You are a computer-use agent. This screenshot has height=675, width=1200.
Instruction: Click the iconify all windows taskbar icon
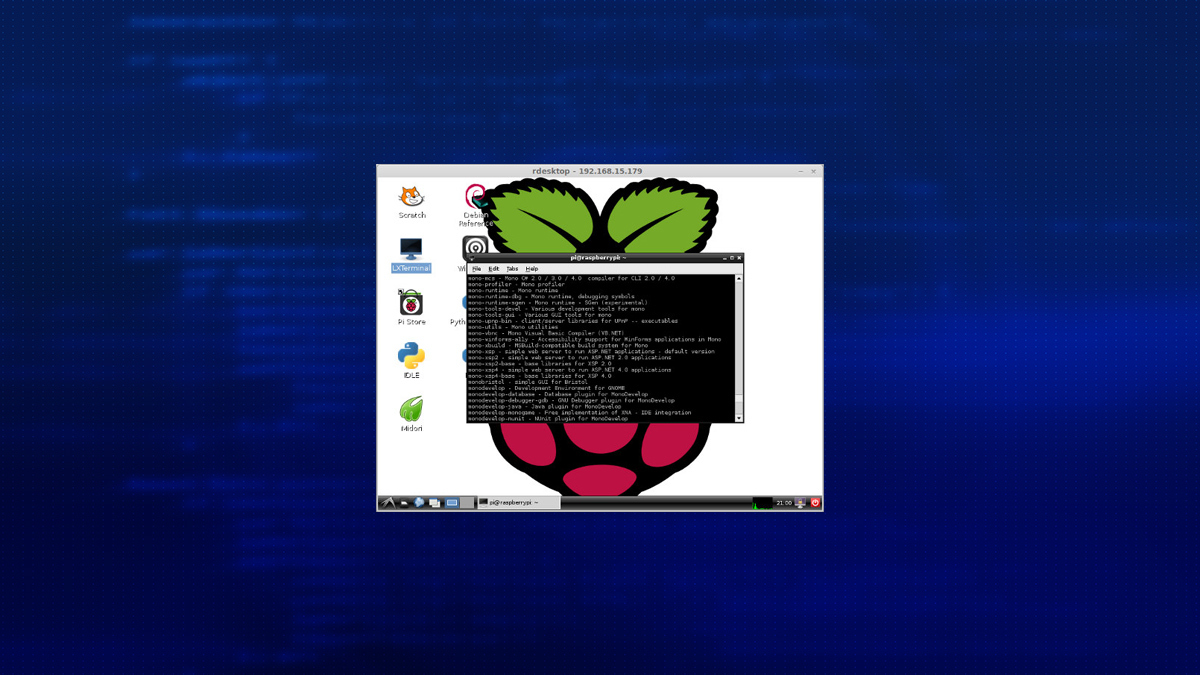[x=435, y=503]
